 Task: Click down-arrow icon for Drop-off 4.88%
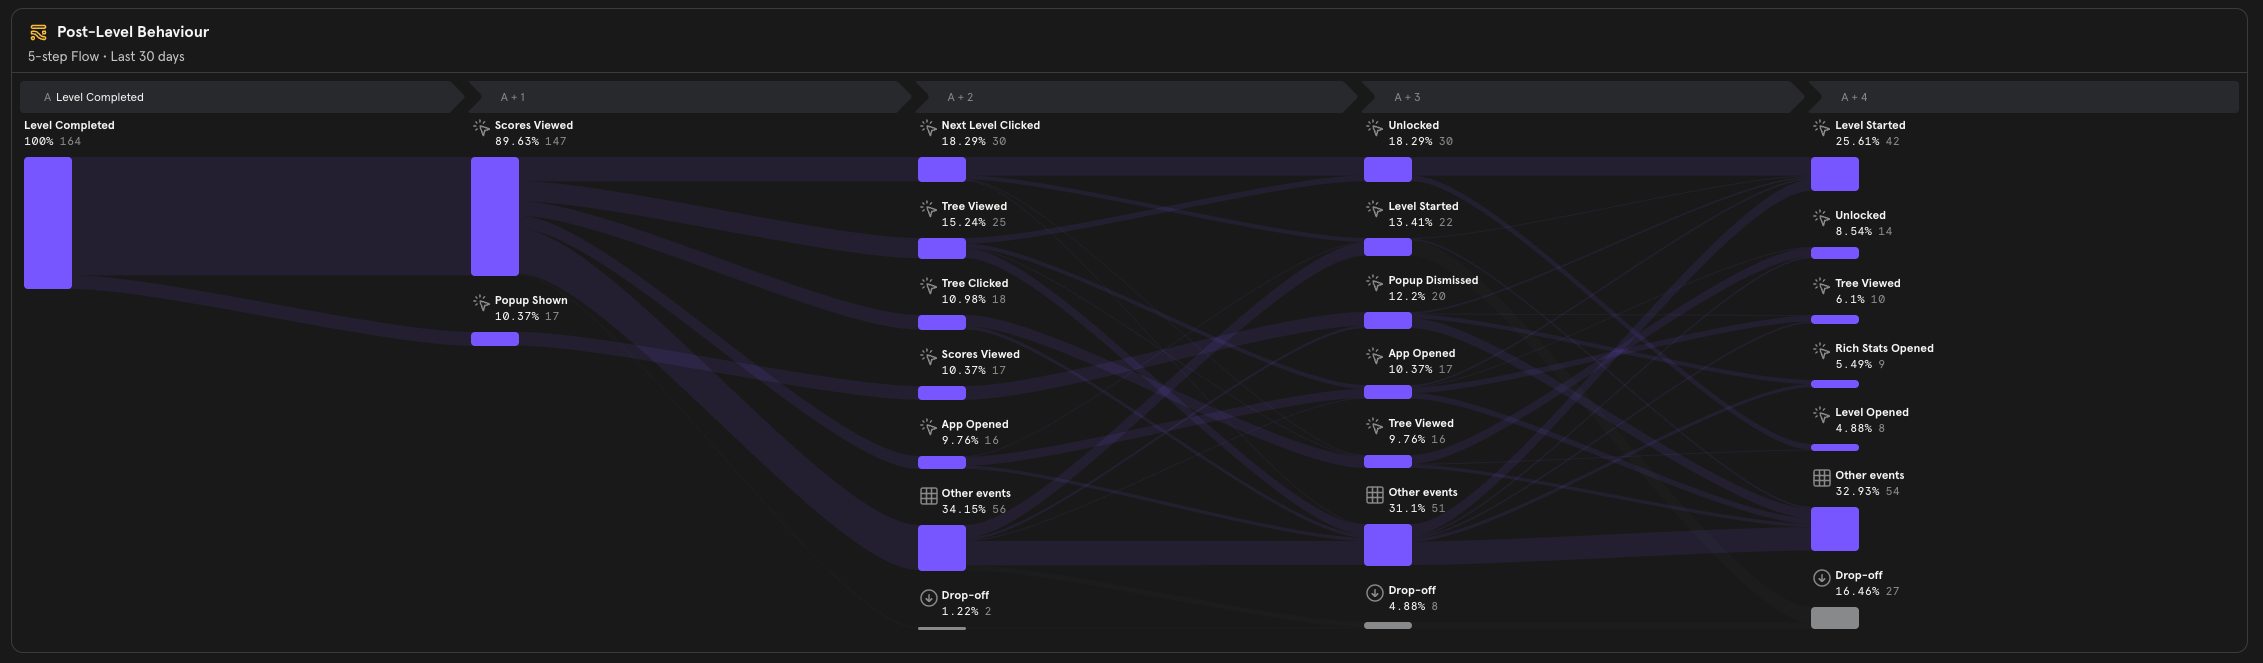click(x=1375, y=593)
